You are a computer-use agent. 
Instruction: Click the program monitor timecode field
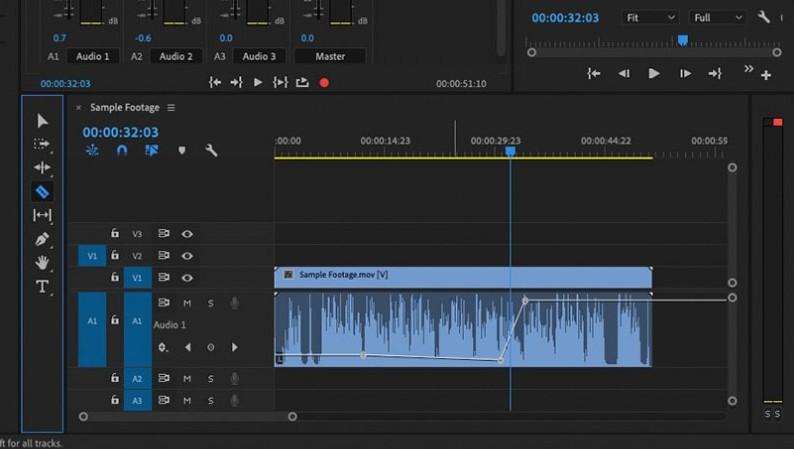click(565, 18)
